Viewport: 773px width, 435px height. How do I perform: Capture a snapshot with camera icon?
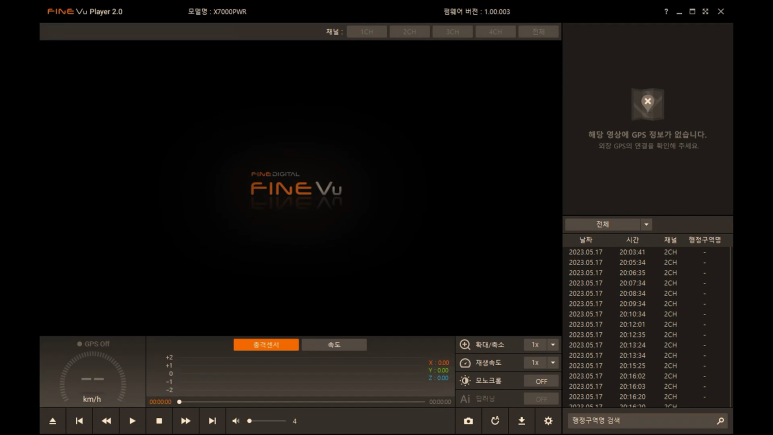click(x=468, y=421)
